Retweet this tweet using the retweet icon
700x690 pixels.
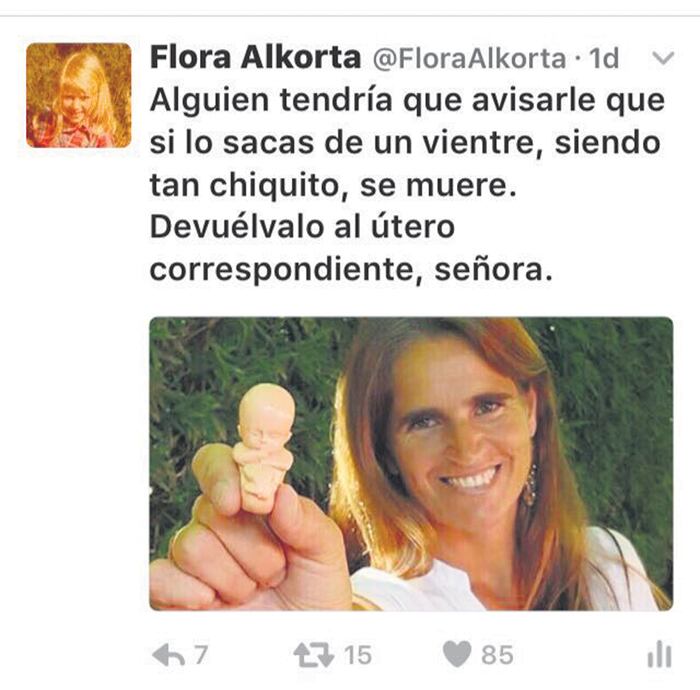[314, 656]
